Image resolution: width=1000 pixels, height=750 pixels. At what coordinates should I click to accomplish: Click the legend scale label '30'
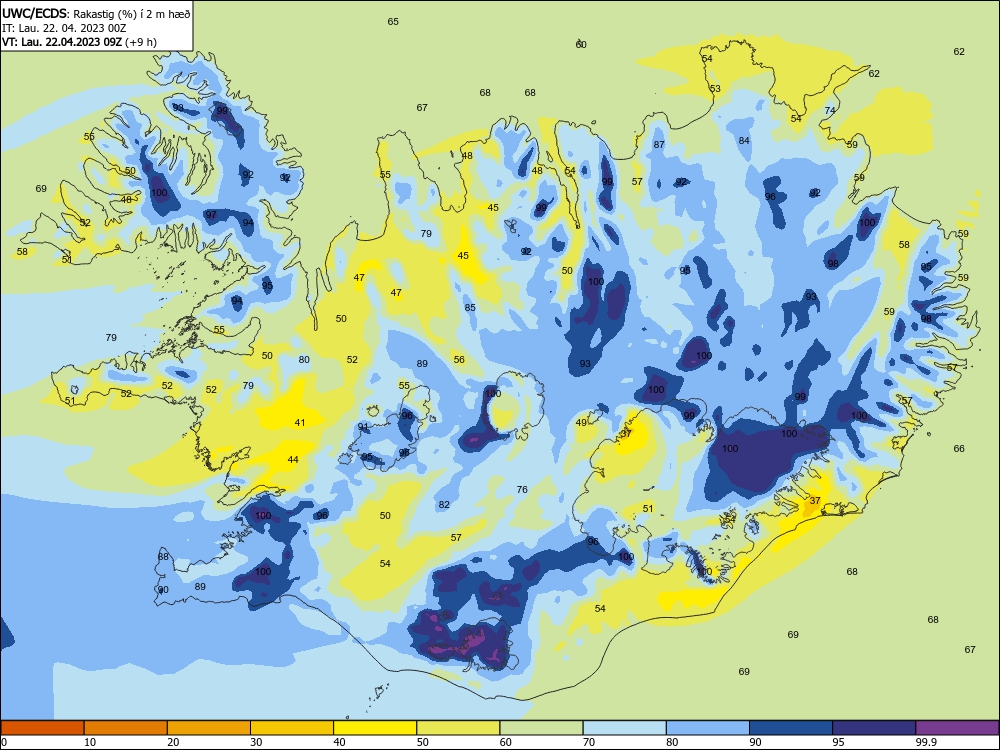click(x=256, y=742)
